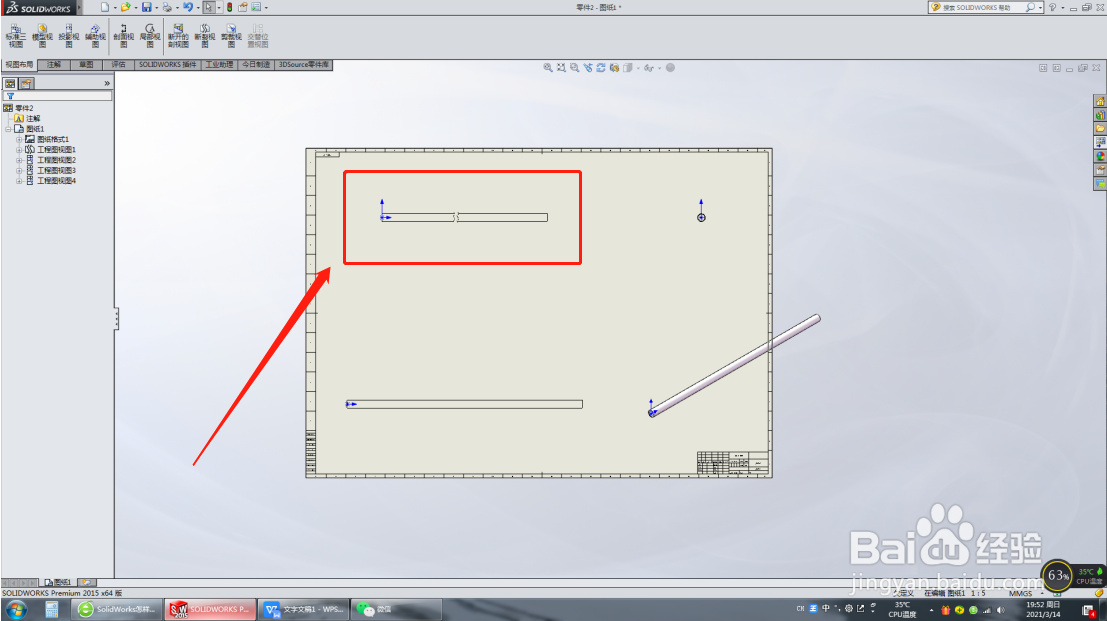The height and width of the screenshot is (621, 1107).
Task: Open dropdown arrow next to Options icon
Action: (x=266, y=8)
